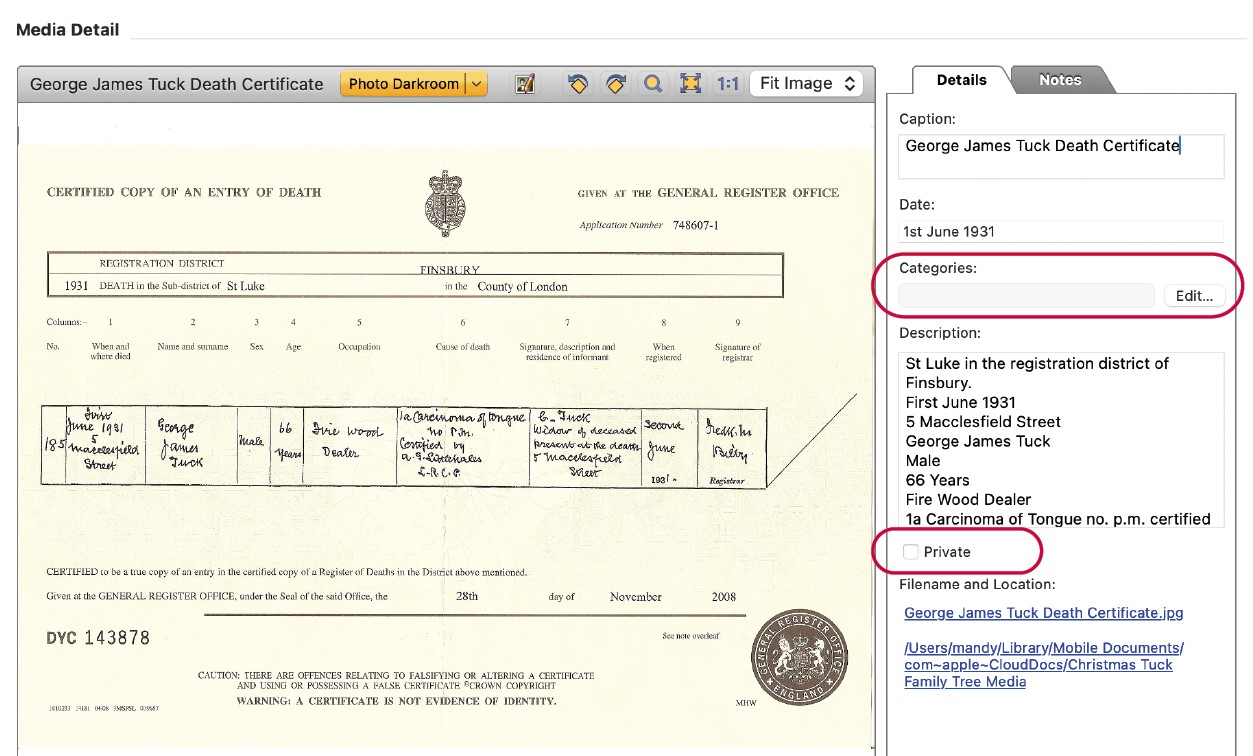Click the Categories Edit button

coord(1194,296)
